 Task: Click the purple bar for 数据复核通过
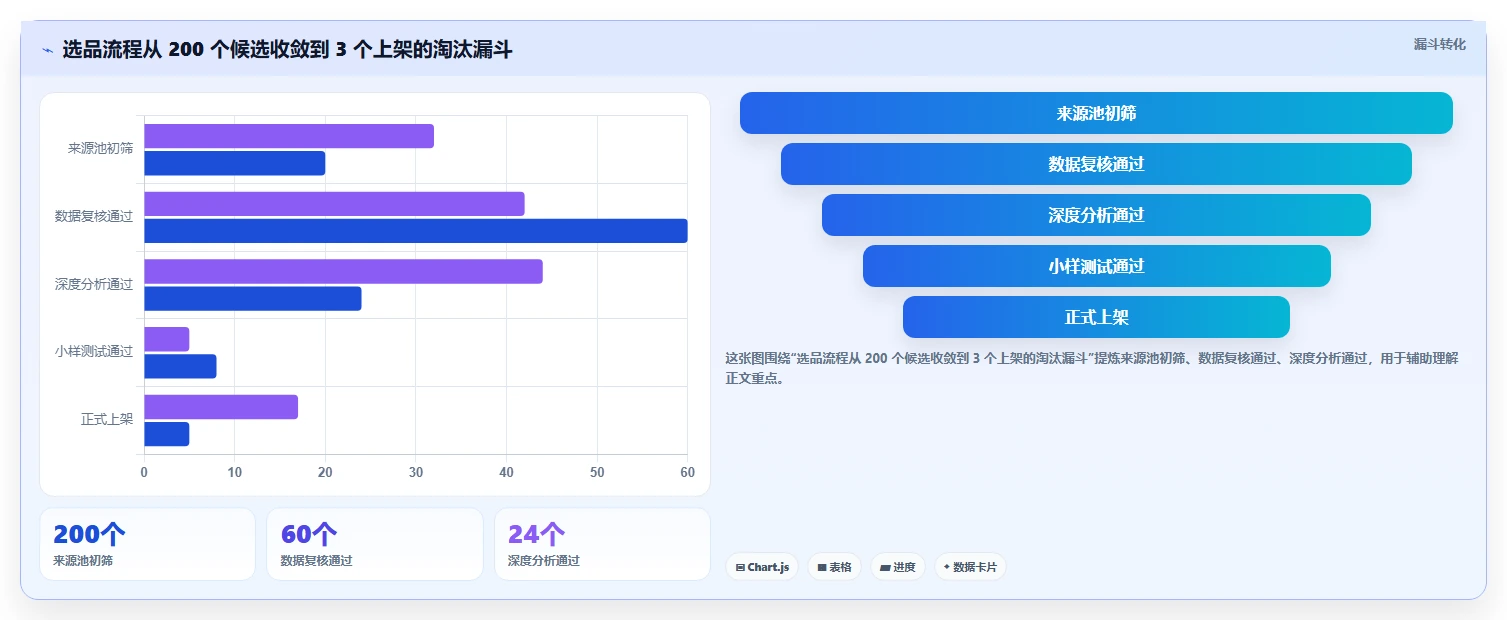tap(334, 204)
